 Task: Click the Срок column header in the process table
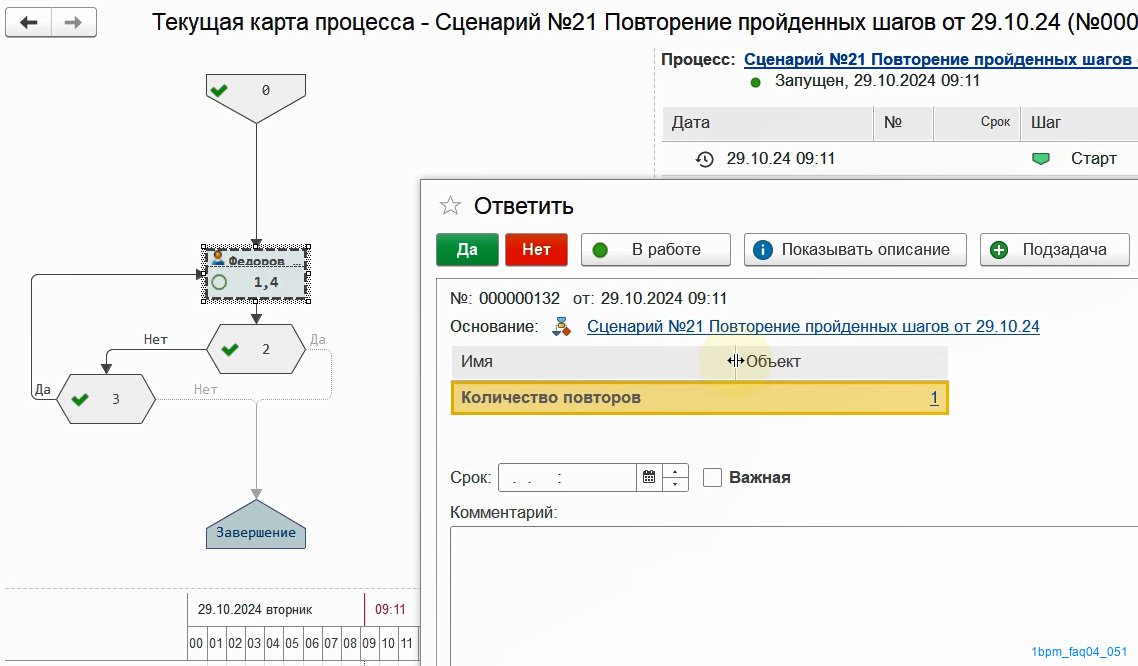point(977,123)
